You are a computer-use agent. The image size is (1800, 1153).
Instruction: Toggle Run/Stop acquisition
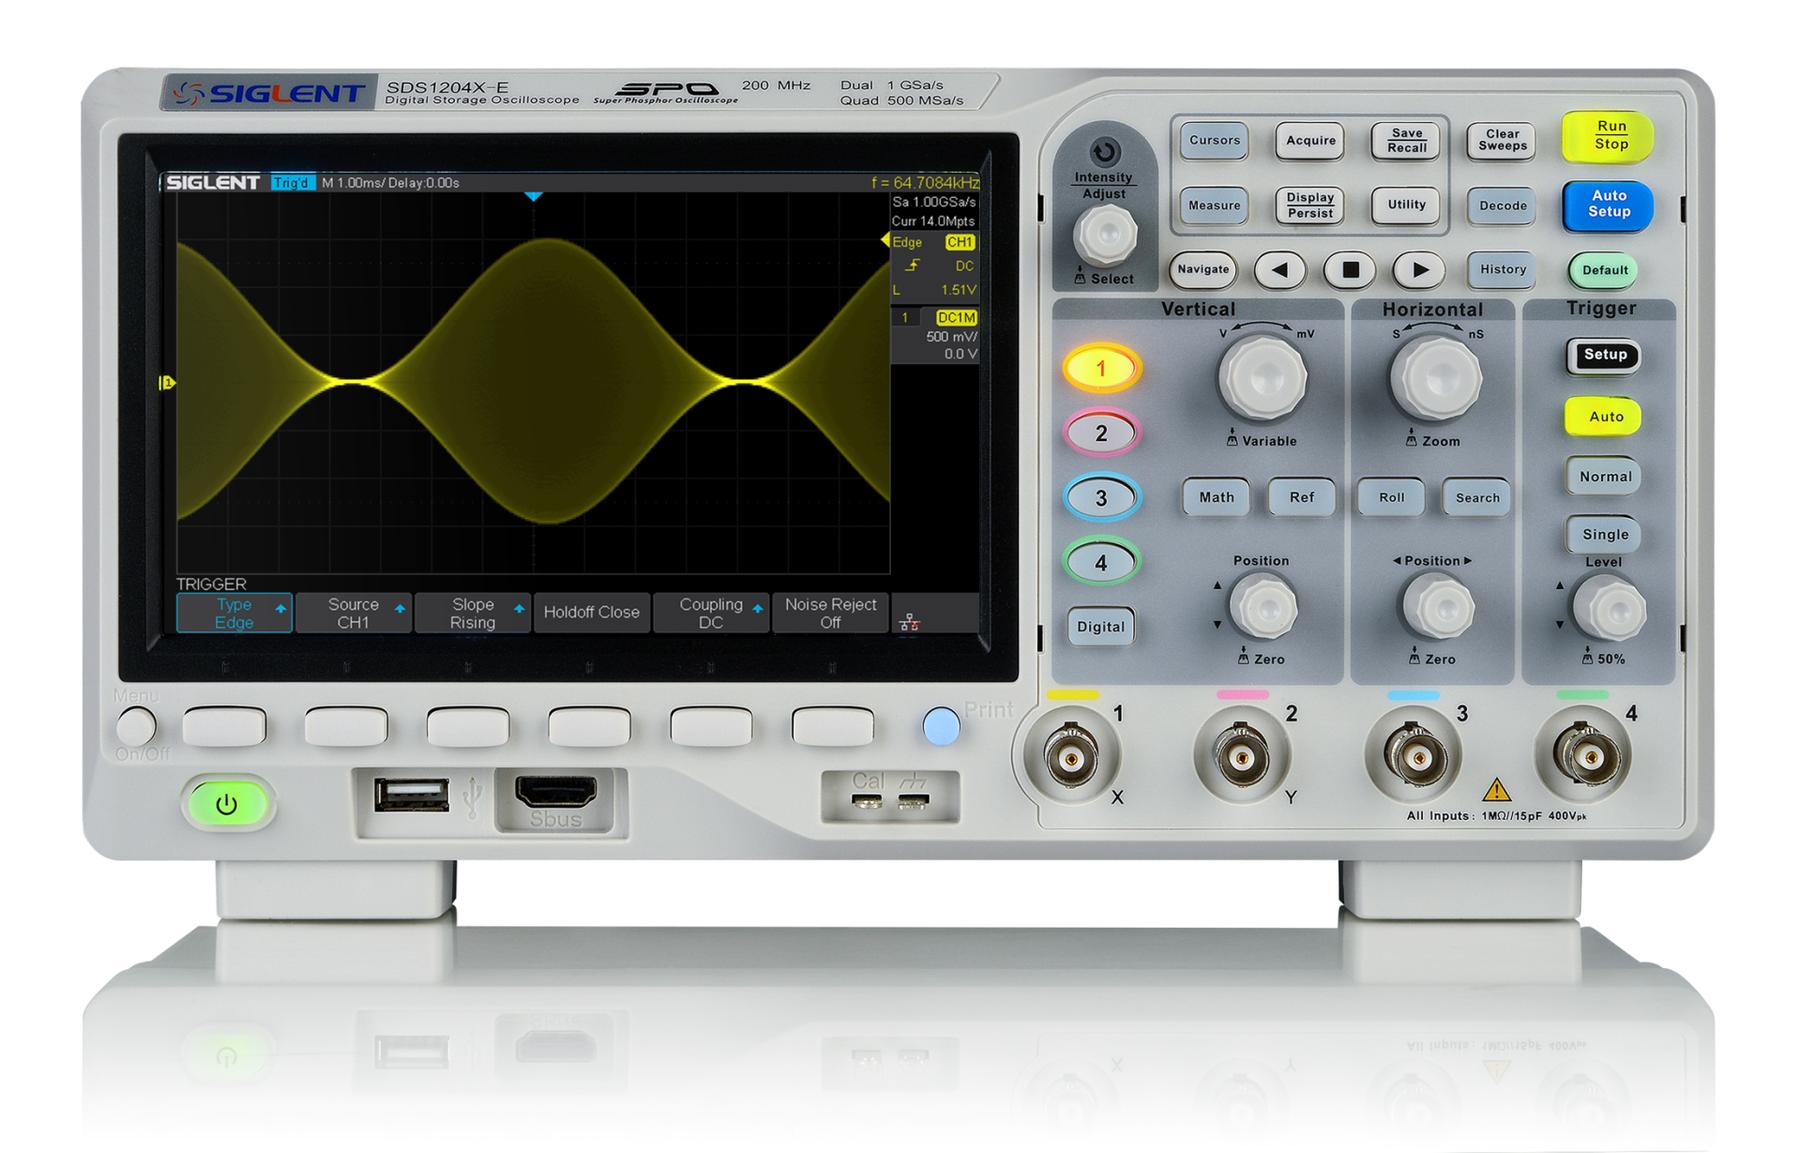[x=1608, y=137]
